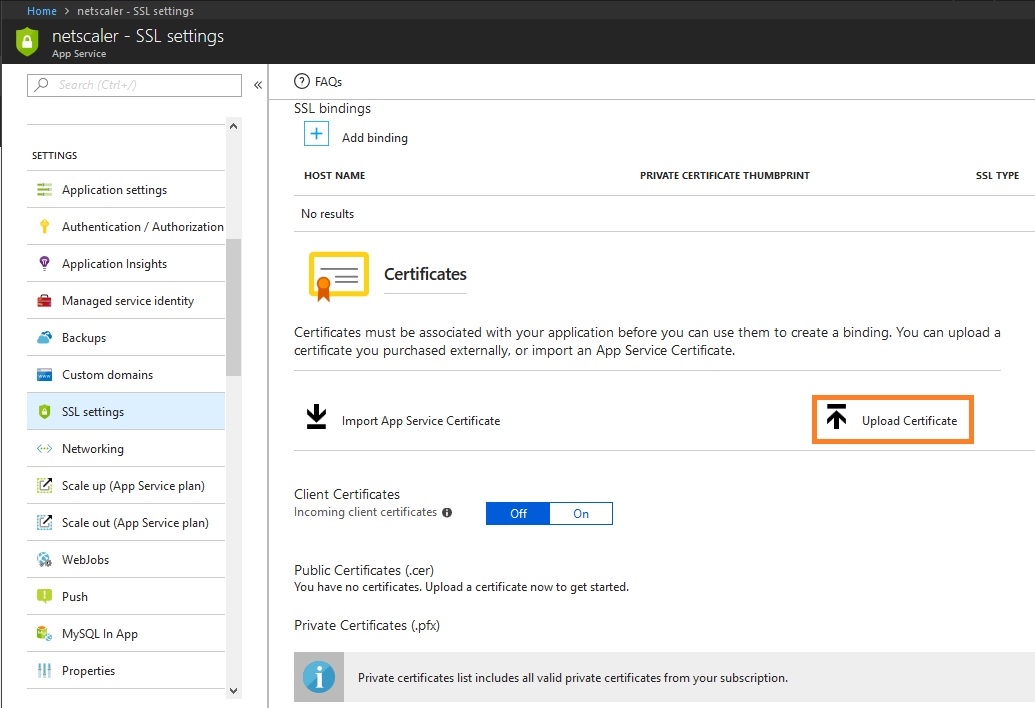The height and width of the screenshot is (708, 1035).
Task: Turn incoming client certificates Off
Action: (518, 513)
